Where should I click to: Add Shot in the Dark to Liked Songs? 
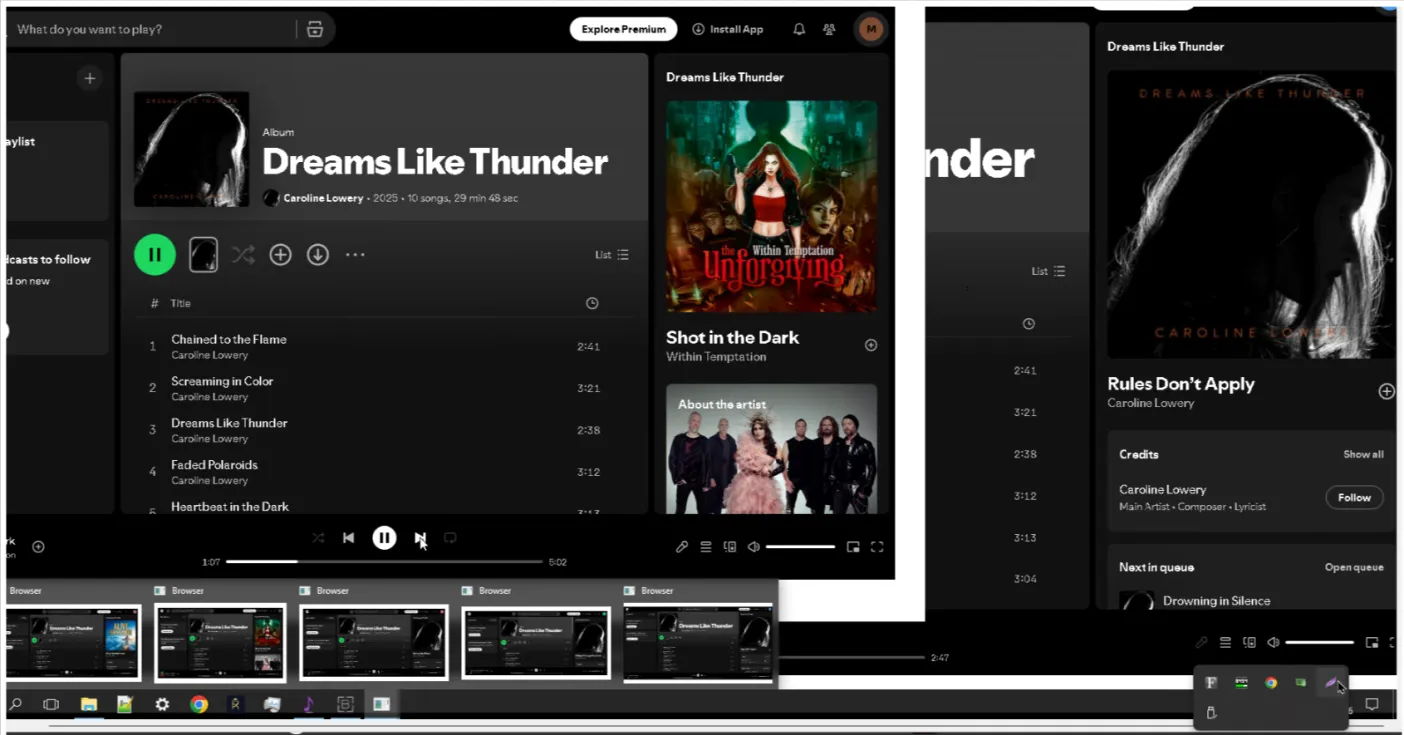coord(871,345)
